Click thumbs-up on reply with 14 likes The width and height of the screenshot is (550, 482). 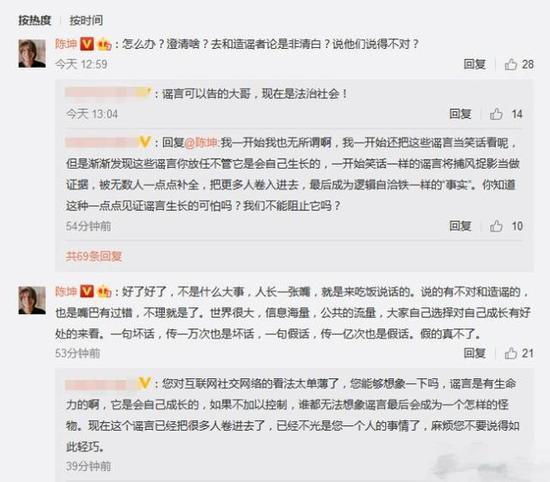pyautogui.click(x=496, y=114)
